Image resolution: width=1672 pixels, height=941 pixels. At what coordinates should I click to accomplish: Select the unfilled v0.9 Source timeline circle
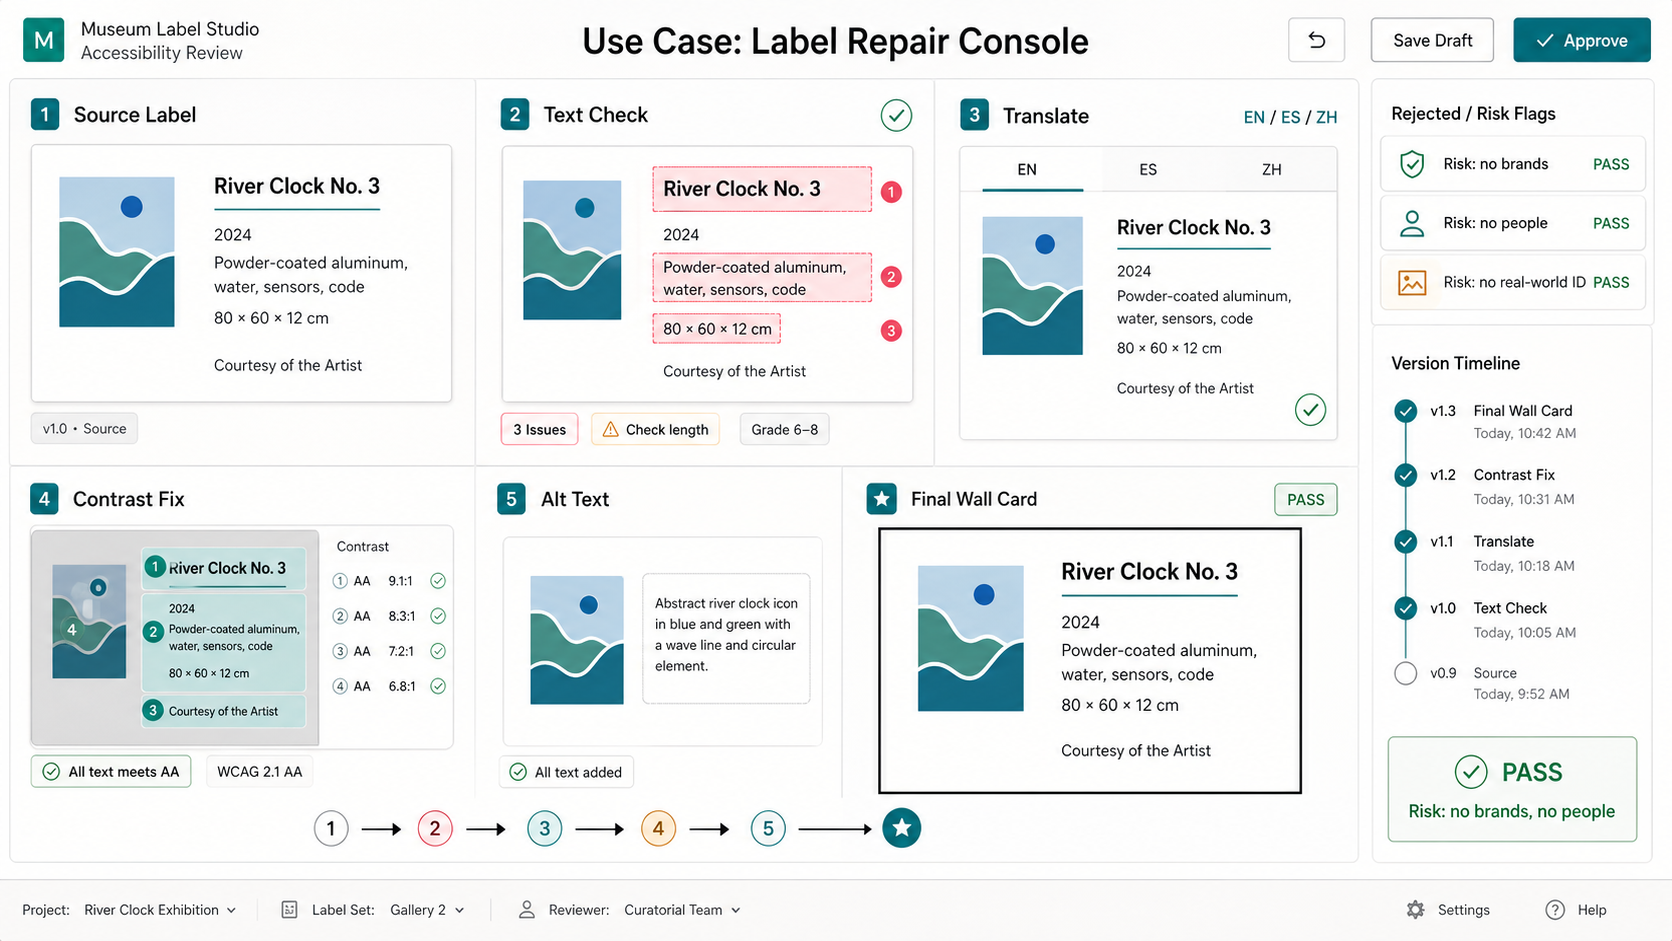pos(1405,673)
